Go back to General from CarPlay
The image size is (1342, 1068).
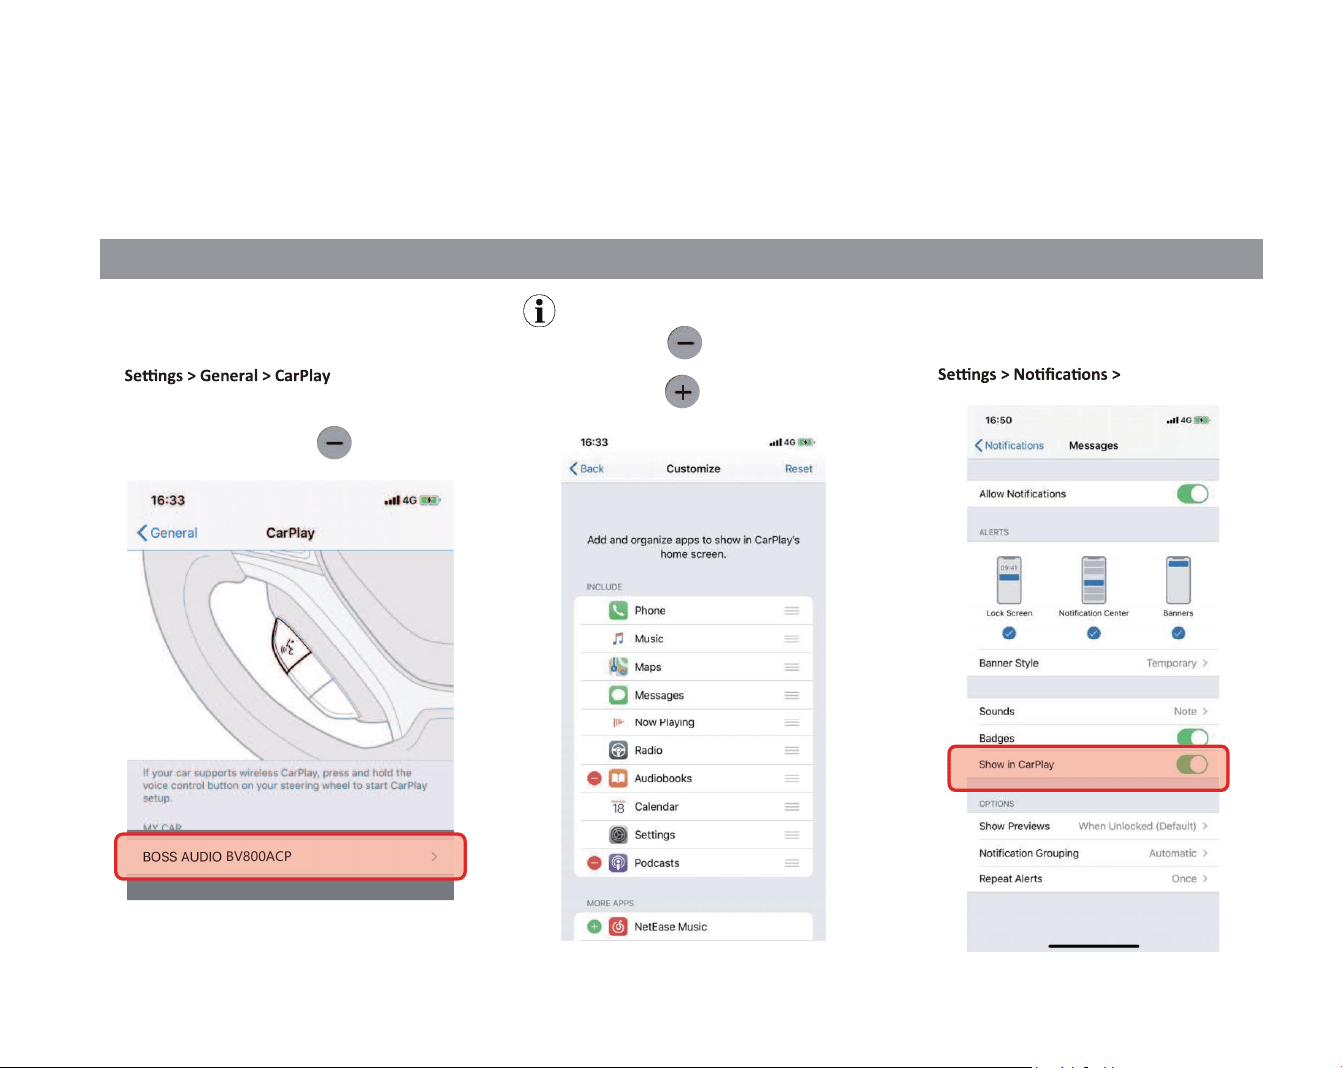click(x=167, y=533)
